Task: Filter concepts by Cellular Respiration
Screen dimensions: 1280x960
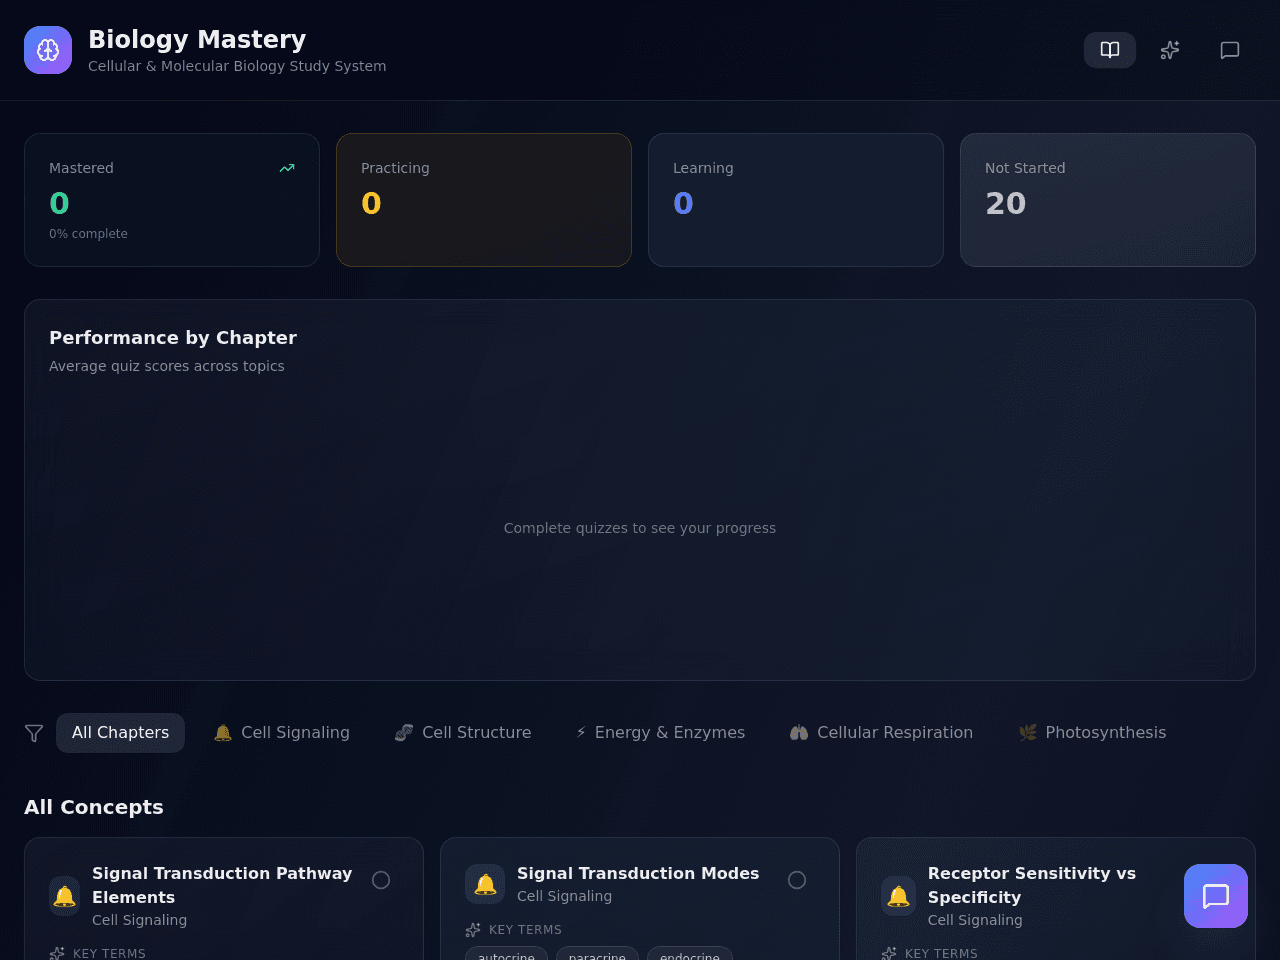Action: (881, 733)
